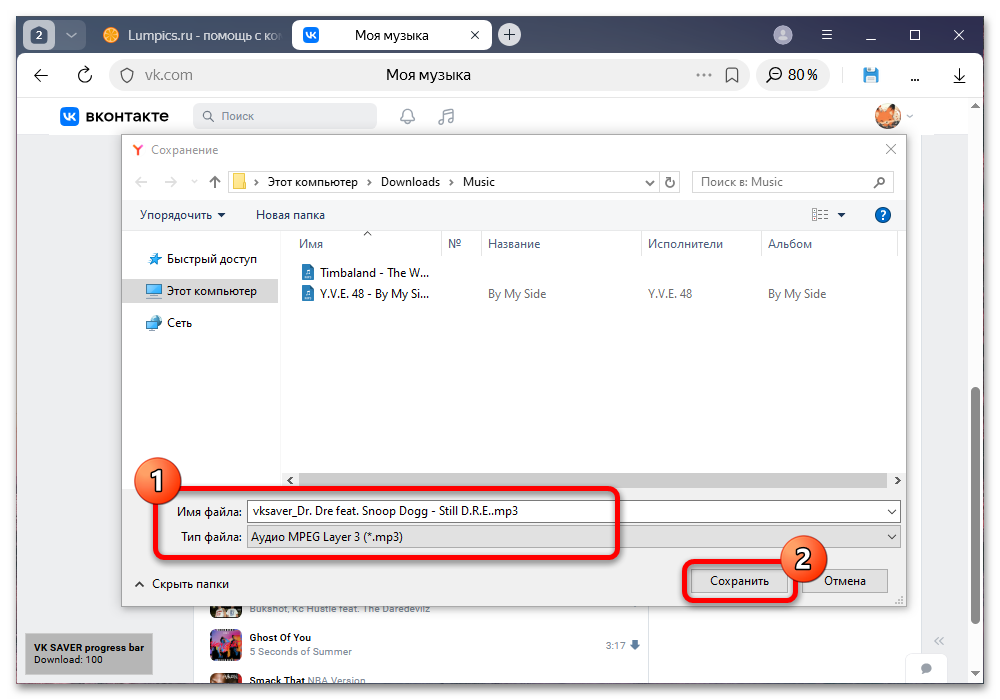Click the blue floppy disk save icon

tap(871, 75)
